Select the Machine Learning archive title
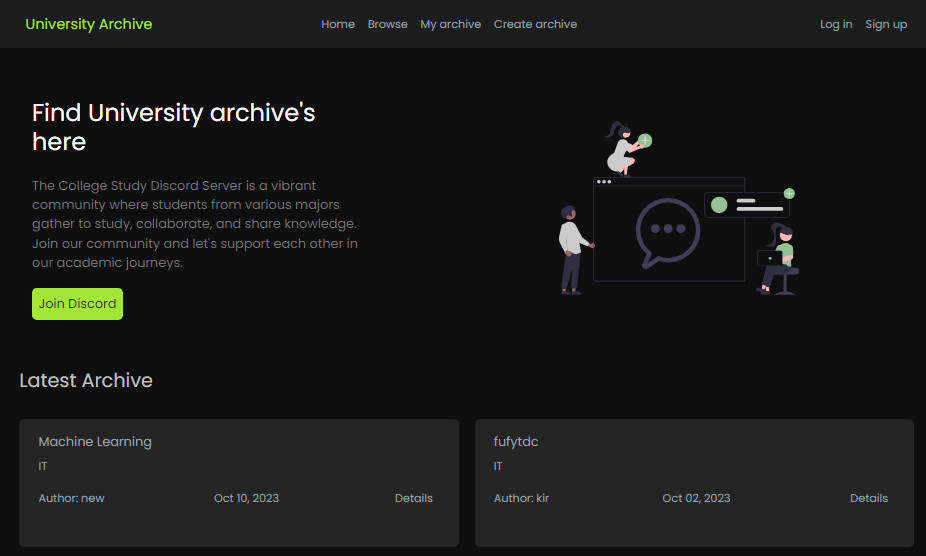Viewport: 926px width, 556px height. click(95, 442)
